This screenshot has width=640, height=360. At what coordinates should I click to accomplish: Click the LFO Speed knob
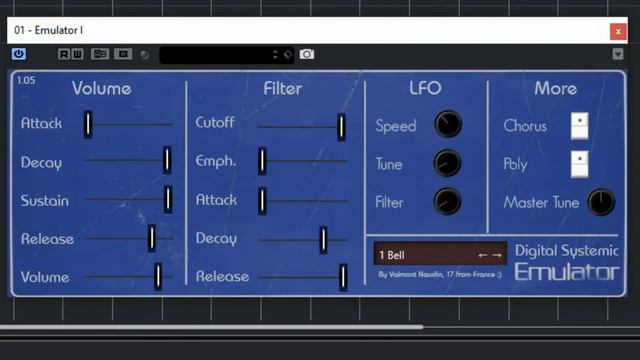448,124
